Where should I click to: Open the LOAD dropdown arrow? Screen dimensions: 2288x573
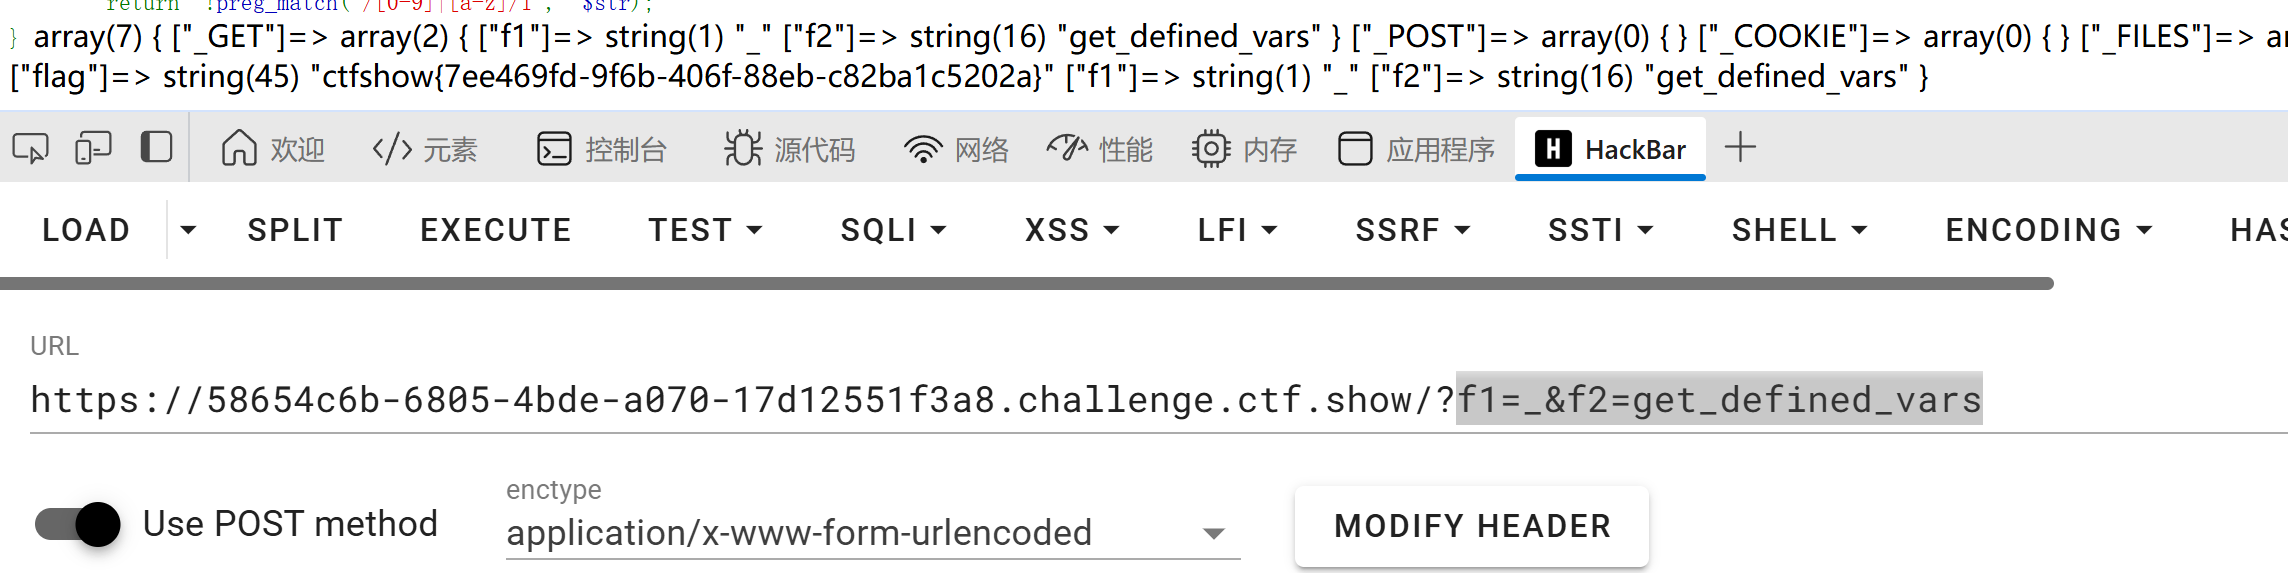(x=188, y=230)
